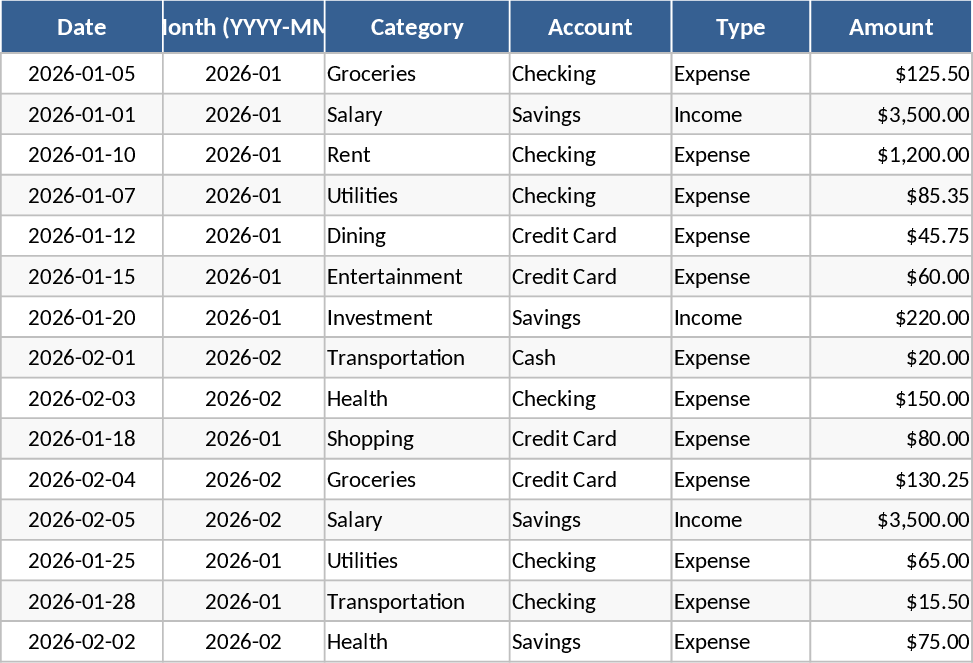Click the $220.00 amount cell
The height and width of the screenshot is (663, 973).
coord(891,318)
